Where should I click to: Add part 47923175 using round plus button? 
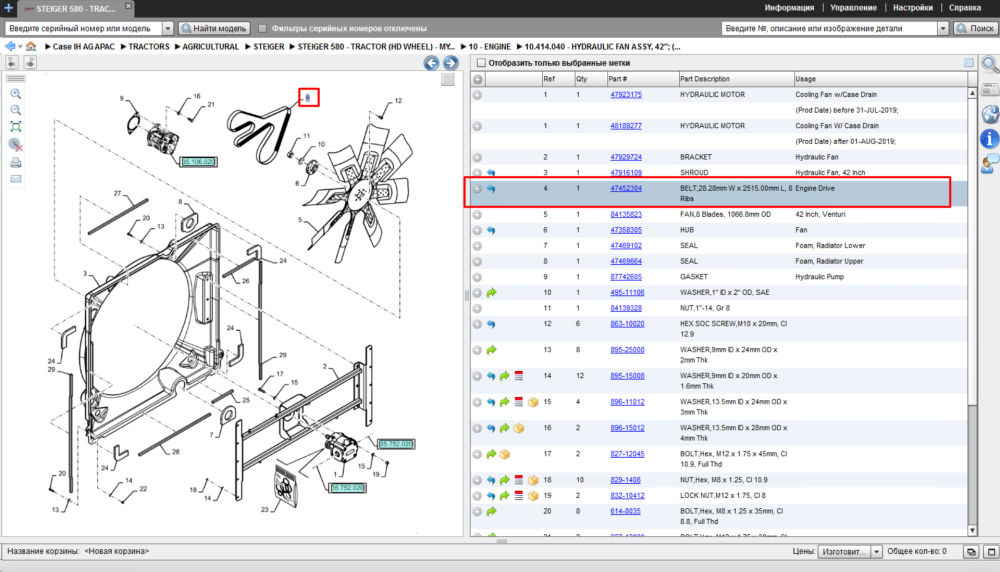pos(477,95)
